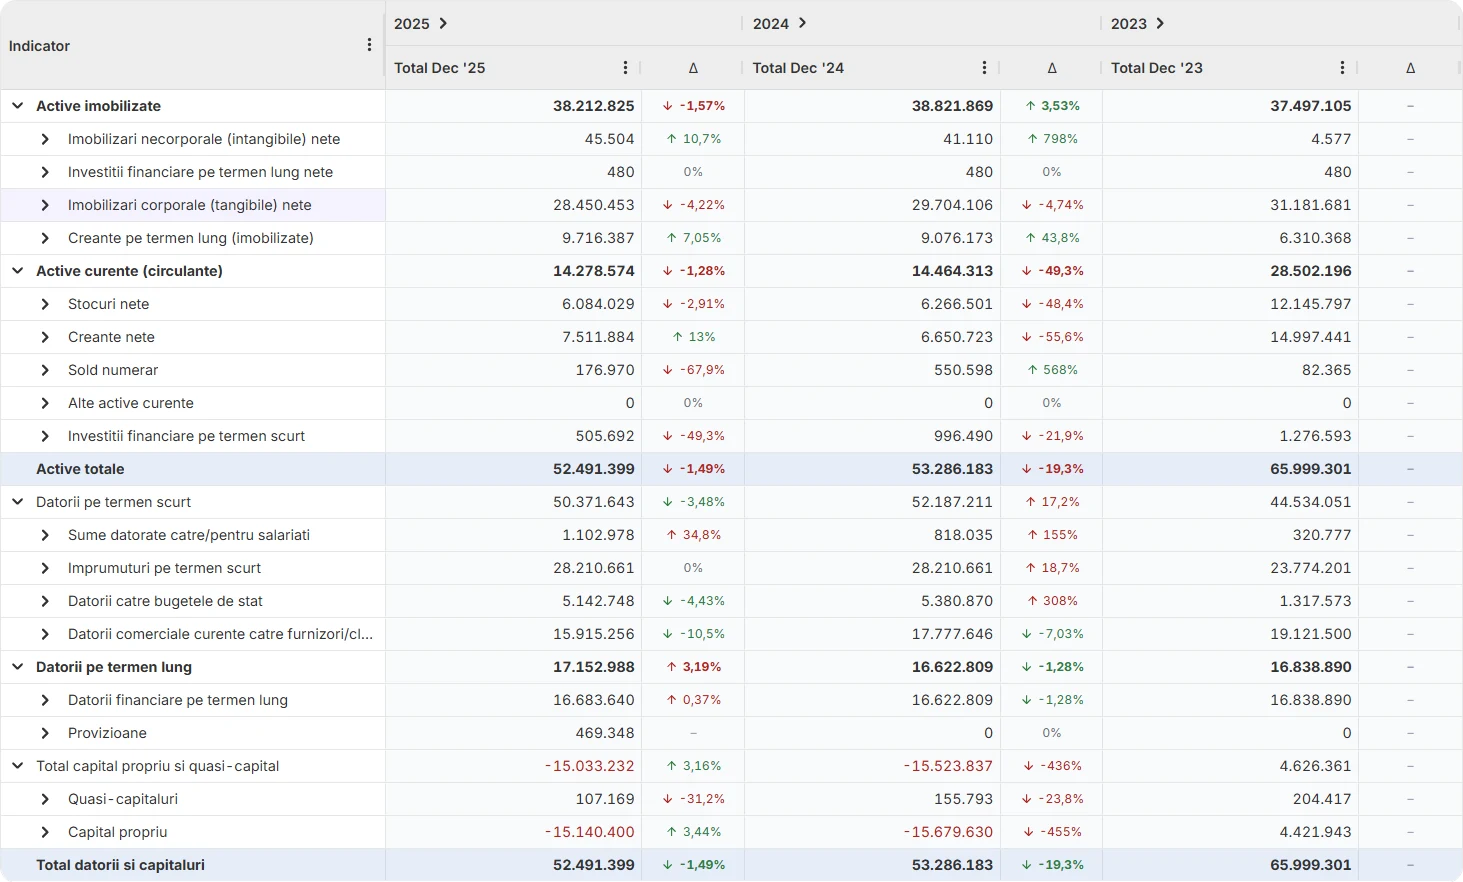The image size is (1463, 882).
Task: Expand the Capital propriu row
Action: click(x=45, y=832)
